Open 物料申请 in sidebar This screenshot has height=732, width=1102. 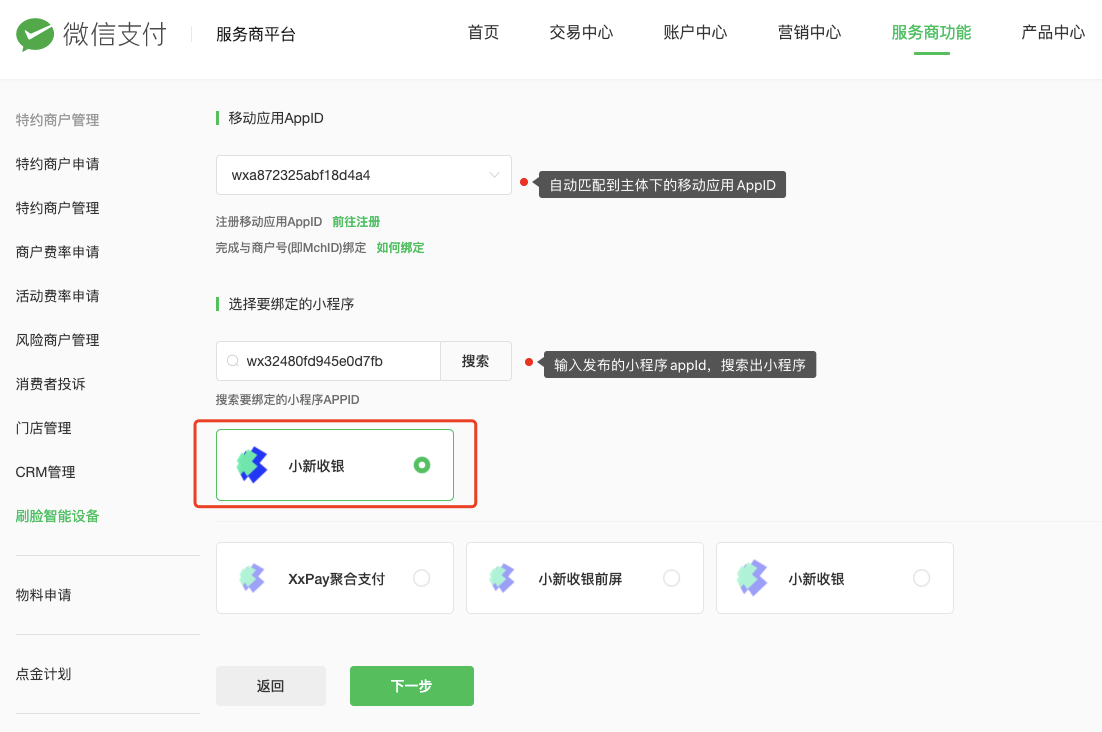tap(44, 595)
